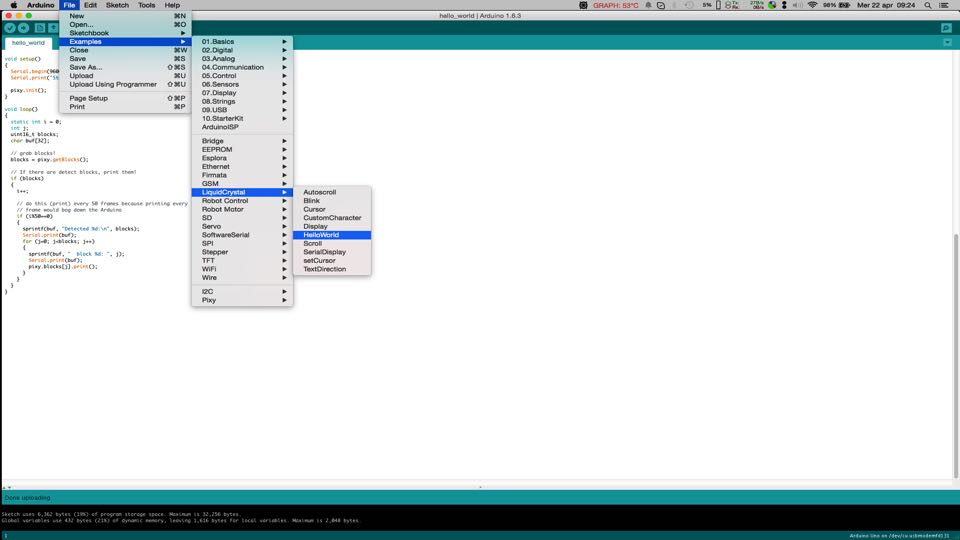Choose Save As... from the File menu
The width and height of the screenshot is (960, 540).
tap(125, 67)
